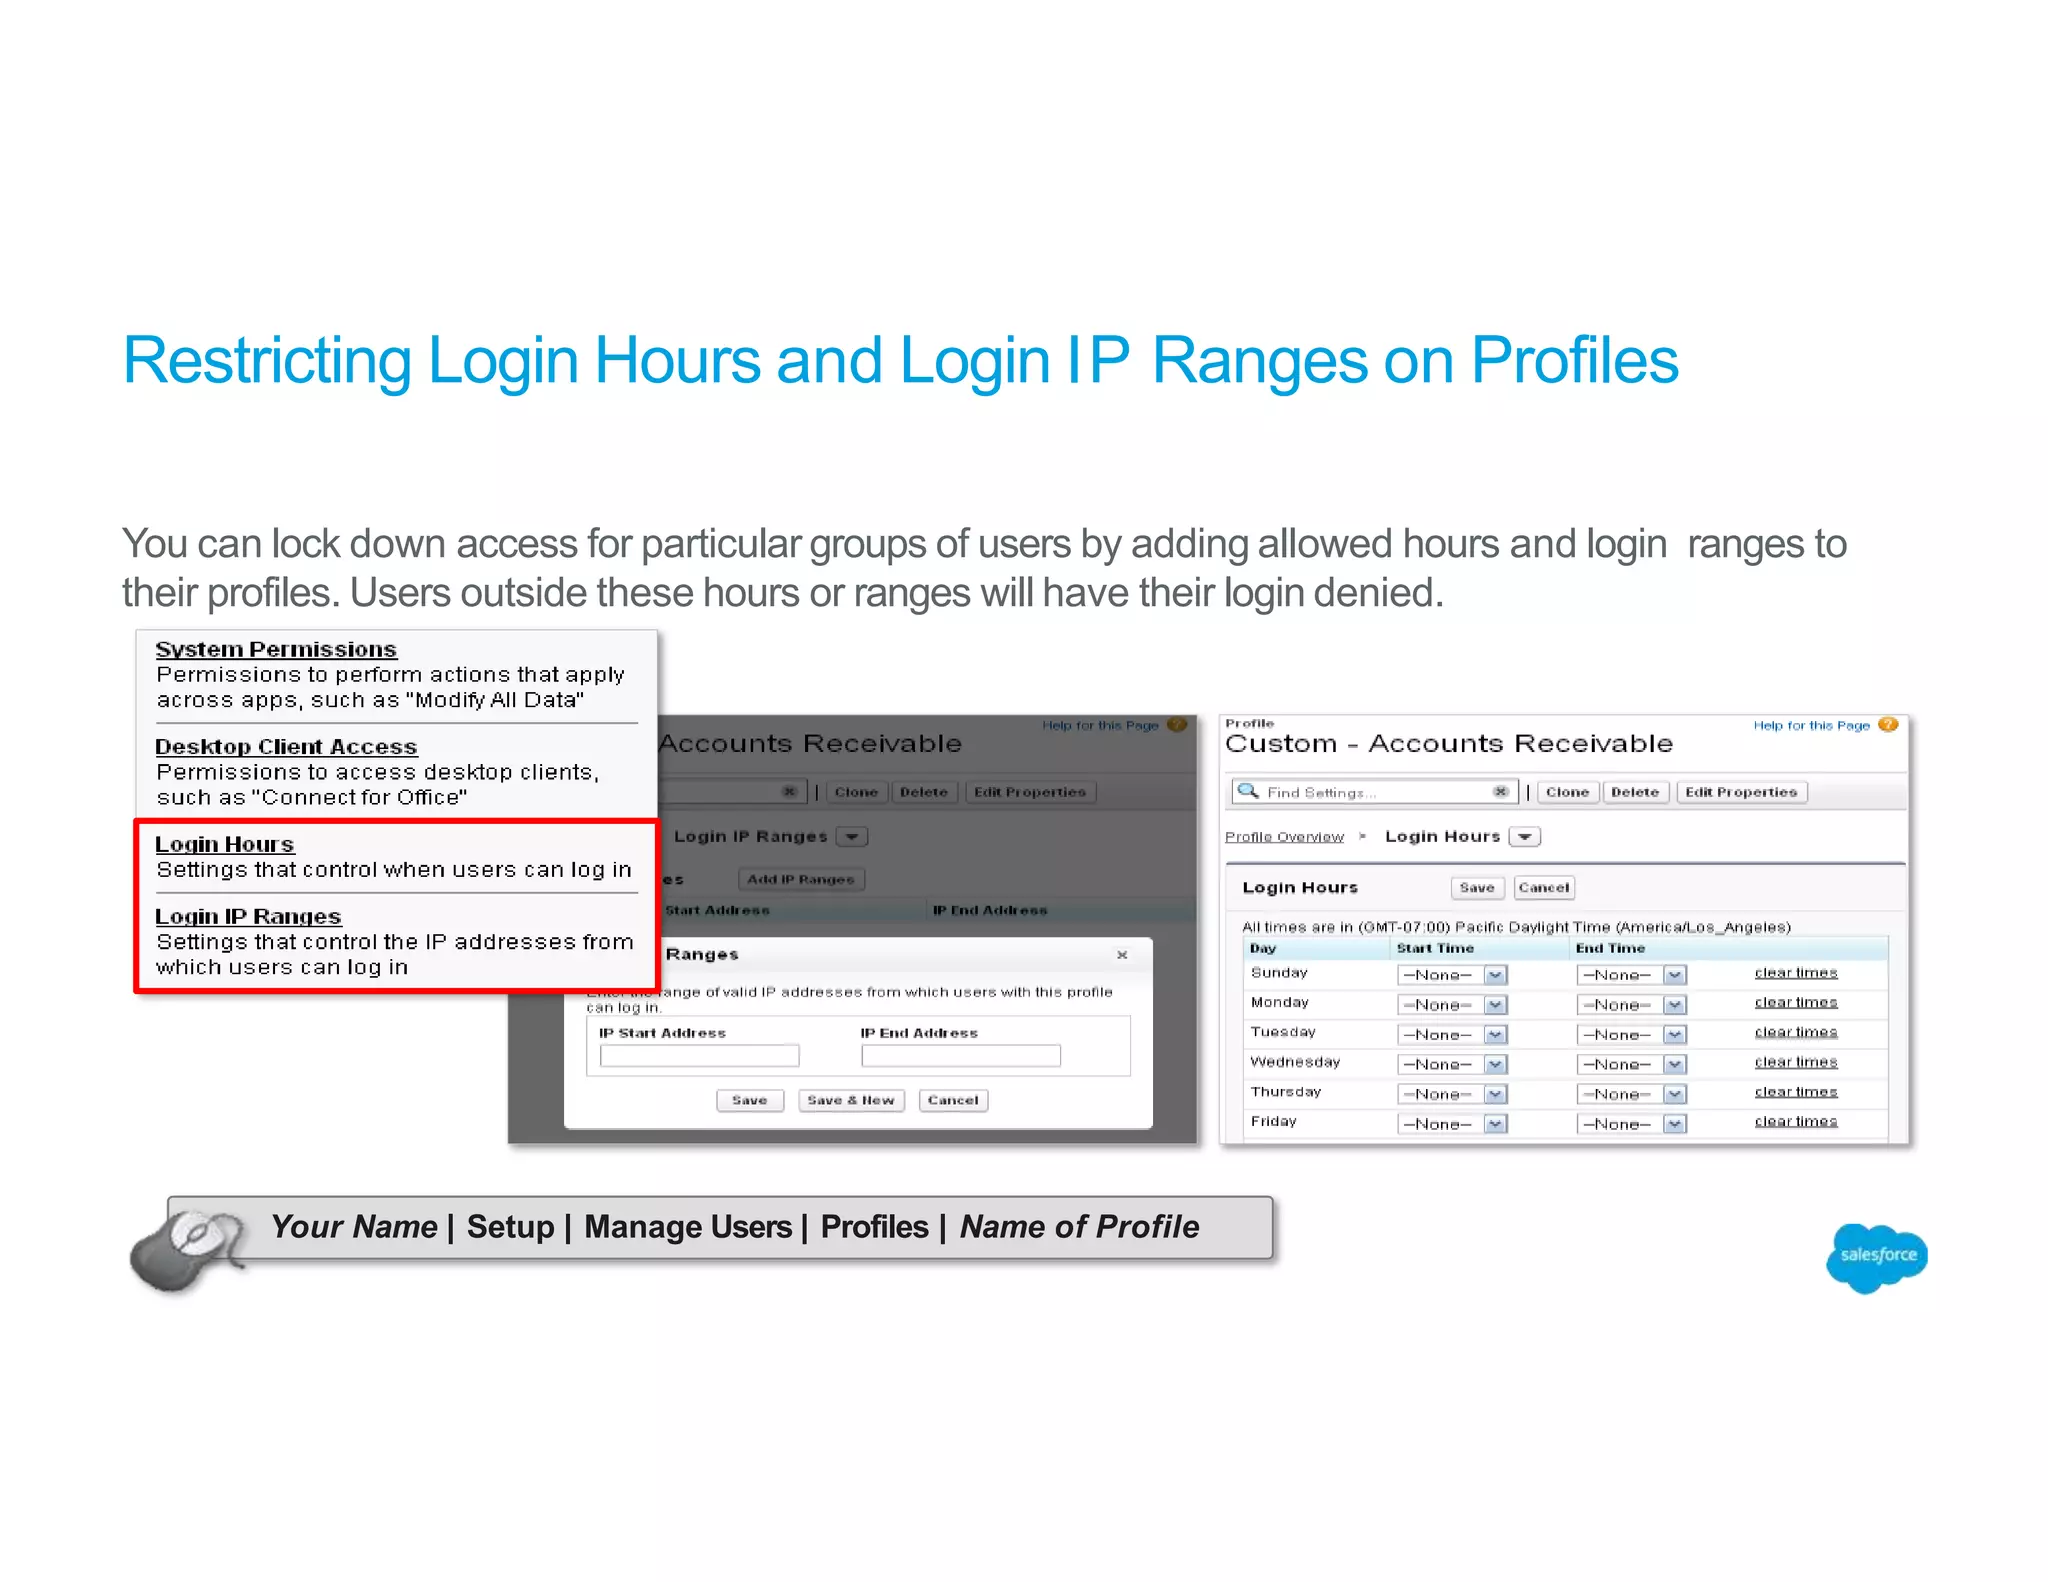The height and width of the screenshot is (1582, 2048).
Task: Go to Profile Overview breadcrumb
Action: click(1284, 837)
